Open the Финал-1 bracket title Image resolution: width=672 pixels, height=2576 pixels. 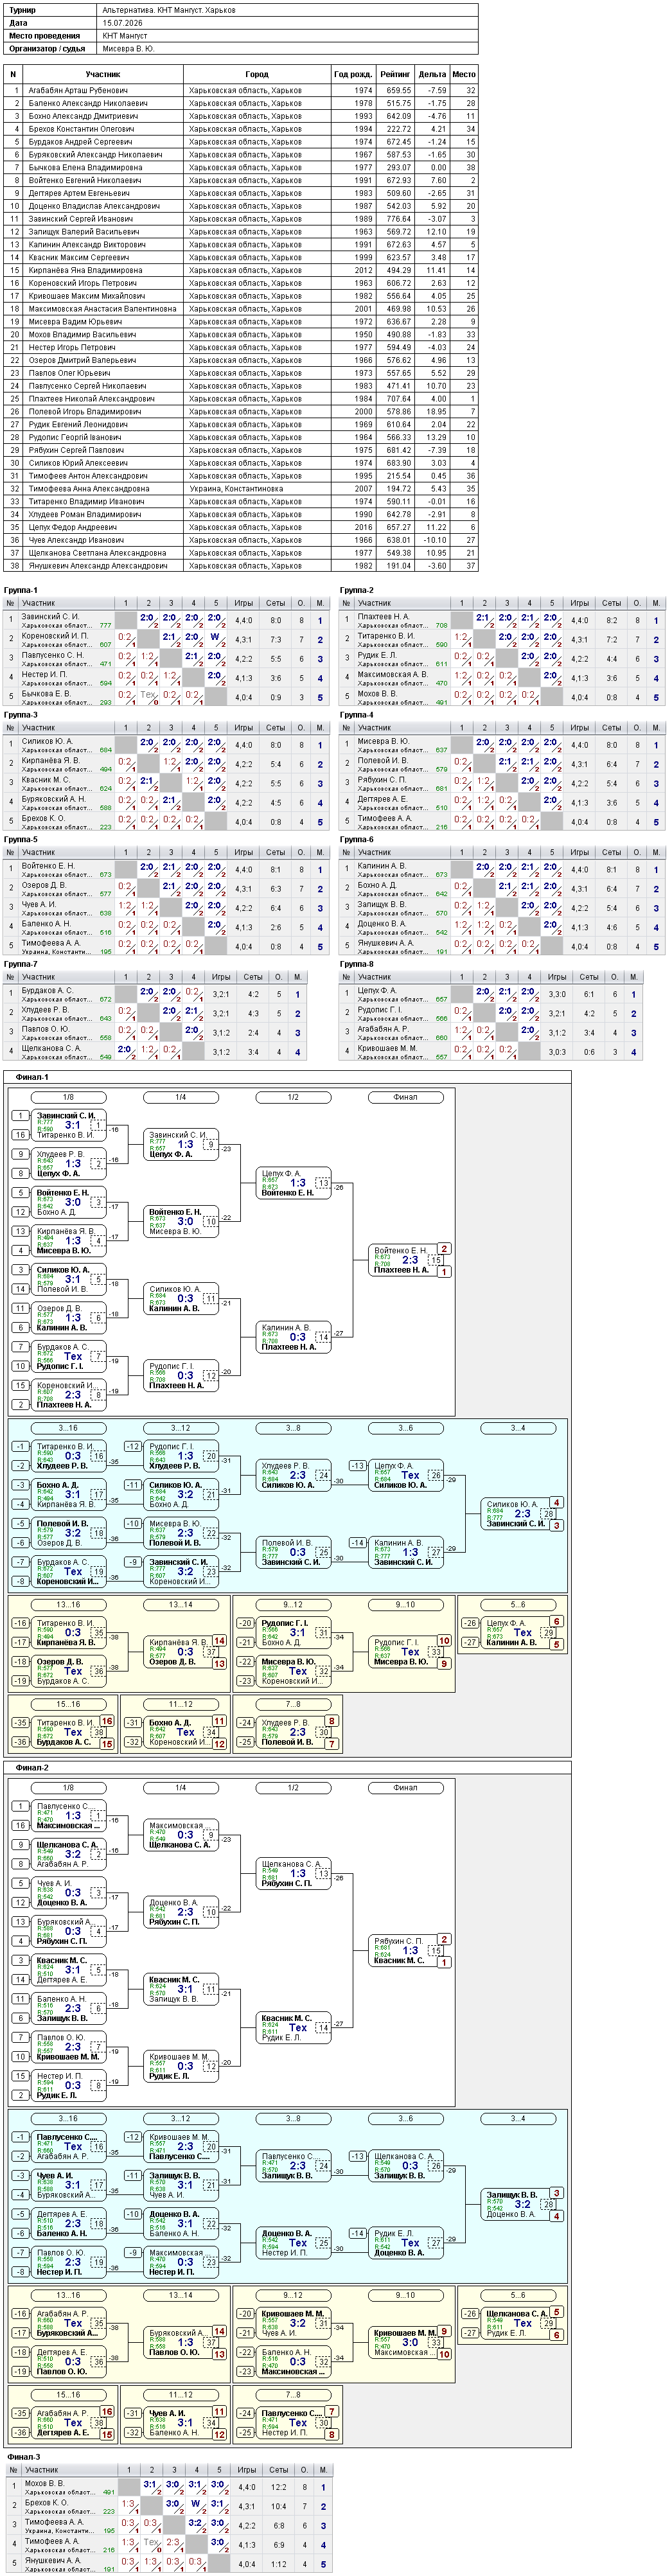tap(32, 1077)
